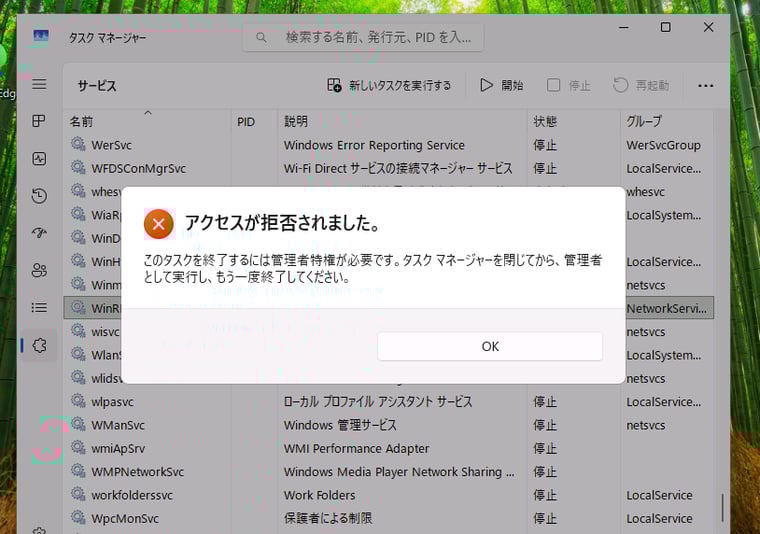Image resolution: width=760 pixels, height=534 pixels.
Task: Open the Processes page icon in the sidebar
Action: coord(39,121)
